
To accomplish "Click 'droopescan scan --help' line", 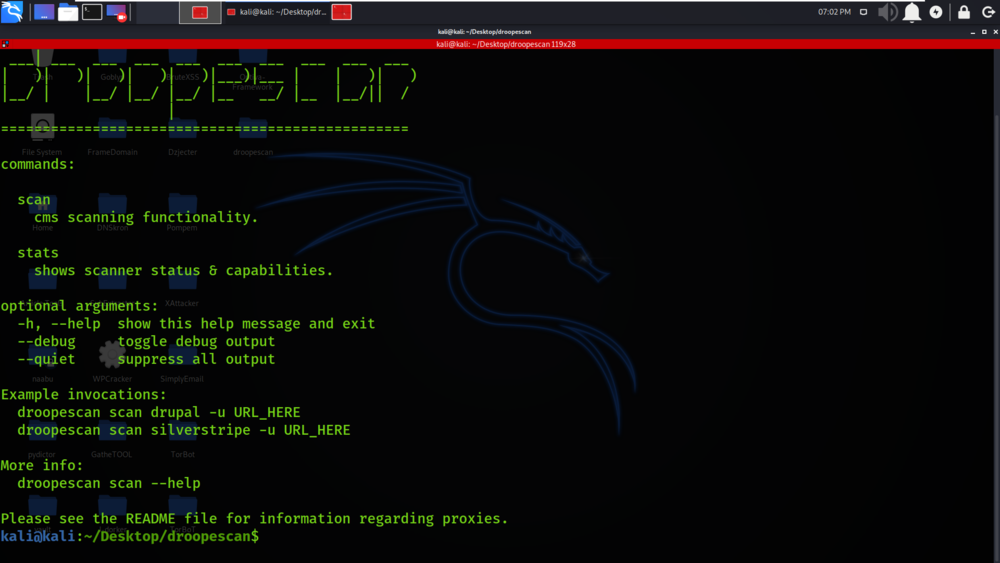I will click(109, 483).
